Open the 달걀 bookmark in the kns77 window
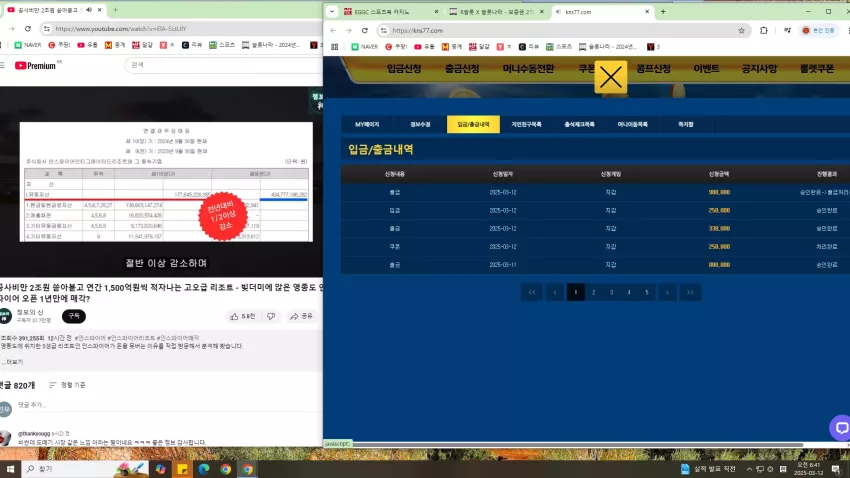850x478 pixels. point(479,47)
